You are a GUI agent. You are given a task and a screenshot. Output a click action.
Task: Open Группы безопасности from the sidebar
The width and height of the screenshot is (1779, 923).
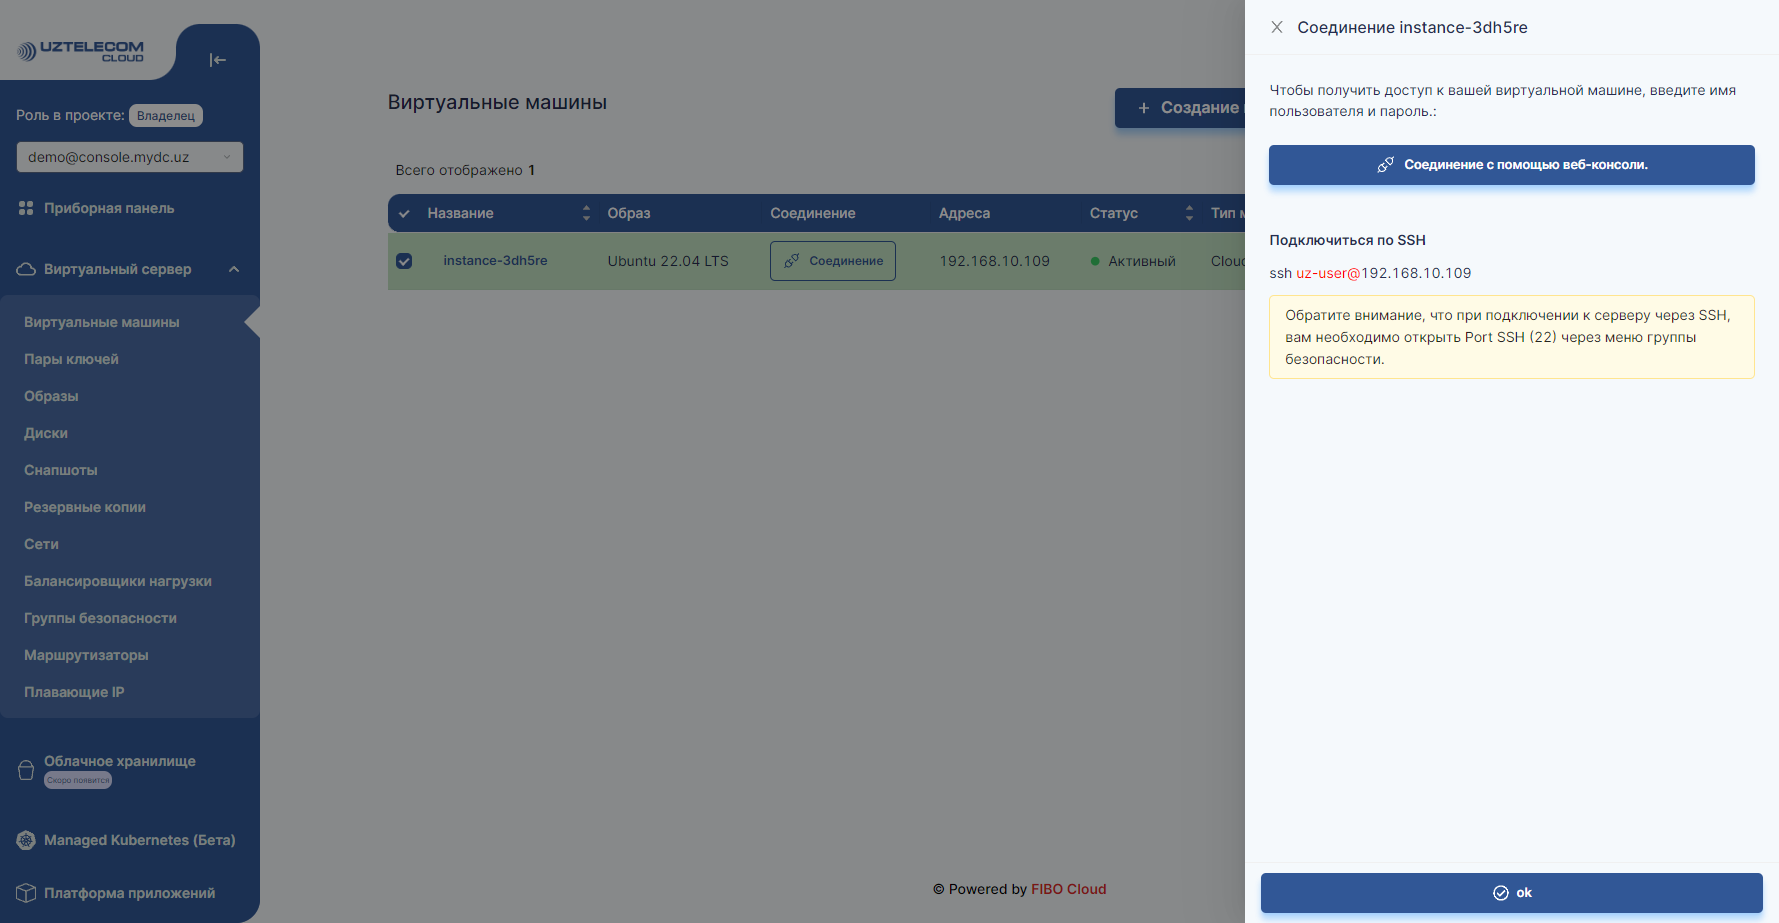pos(100,618)
